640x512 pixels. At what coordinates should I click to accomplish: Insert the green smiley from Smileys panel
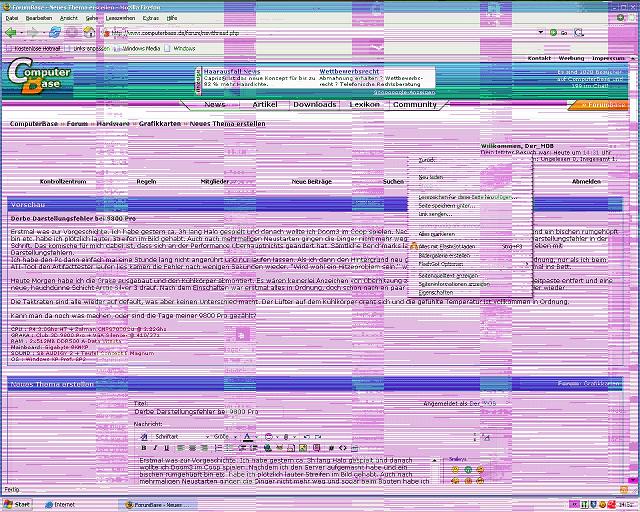pos(468,470)
